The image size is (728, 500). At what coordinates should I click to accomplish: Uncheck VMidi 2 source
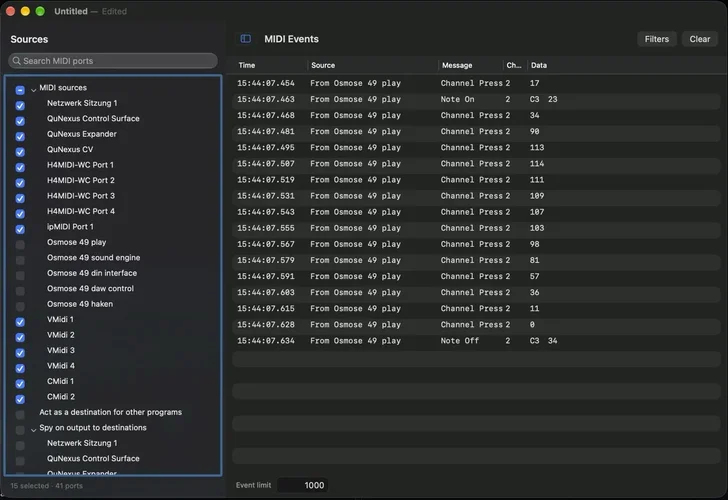click(x=20, y=337)
